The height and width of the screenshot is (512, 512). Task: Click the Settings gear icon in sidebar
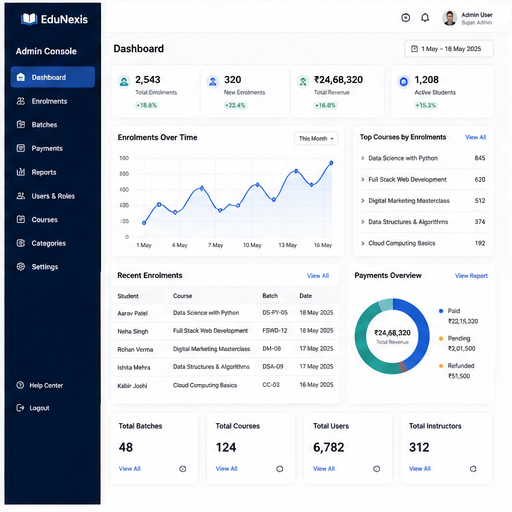(x=21, y=267)
